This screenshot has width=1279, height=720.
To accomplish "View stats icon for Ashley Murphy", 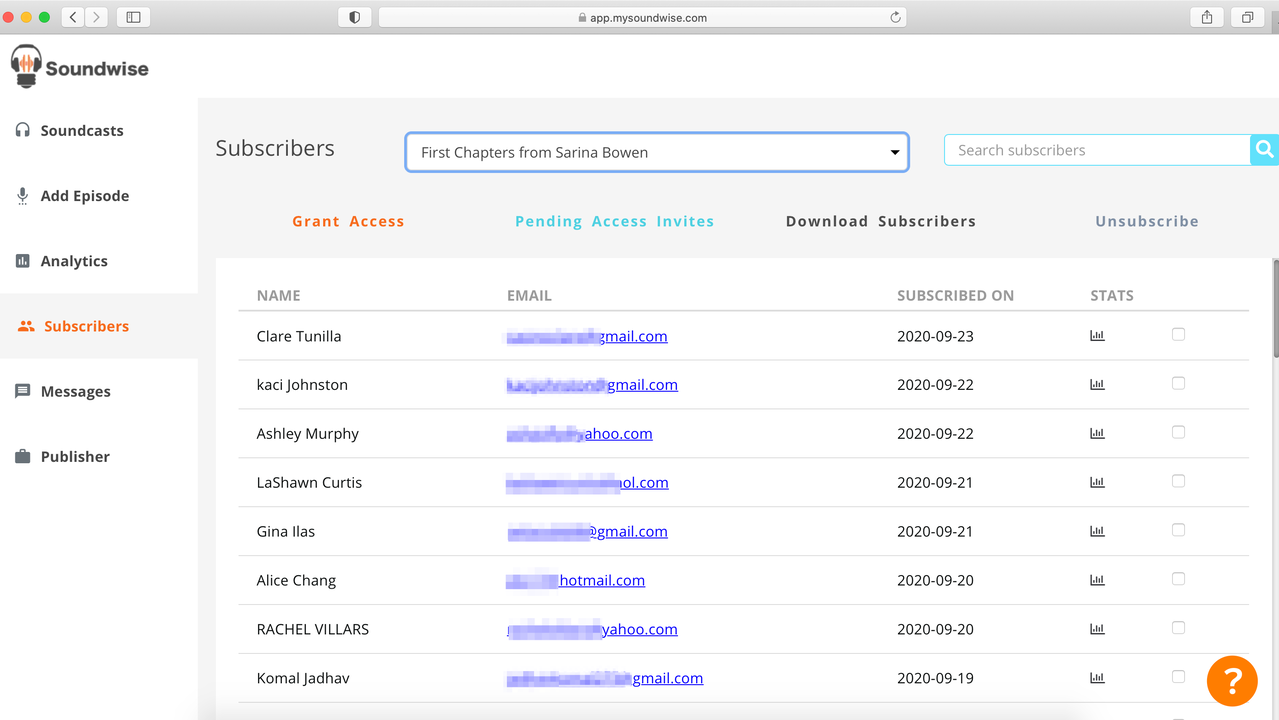I will pyautogui.click(x=1097, y=434).
